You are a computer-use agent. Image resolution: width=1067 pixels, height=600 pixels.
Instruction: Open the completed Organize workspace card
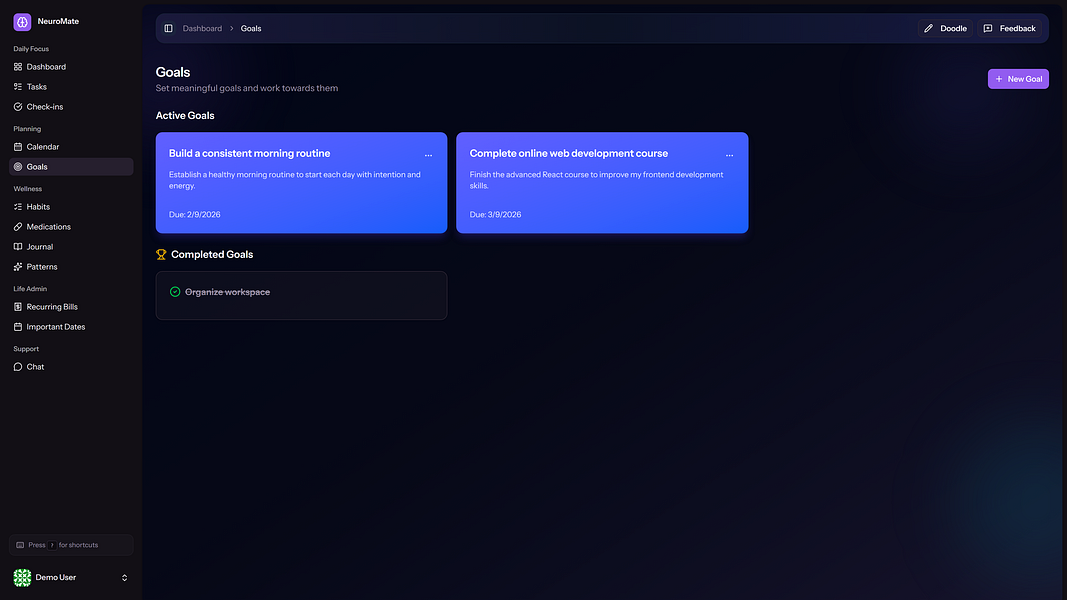pos(301,296)
